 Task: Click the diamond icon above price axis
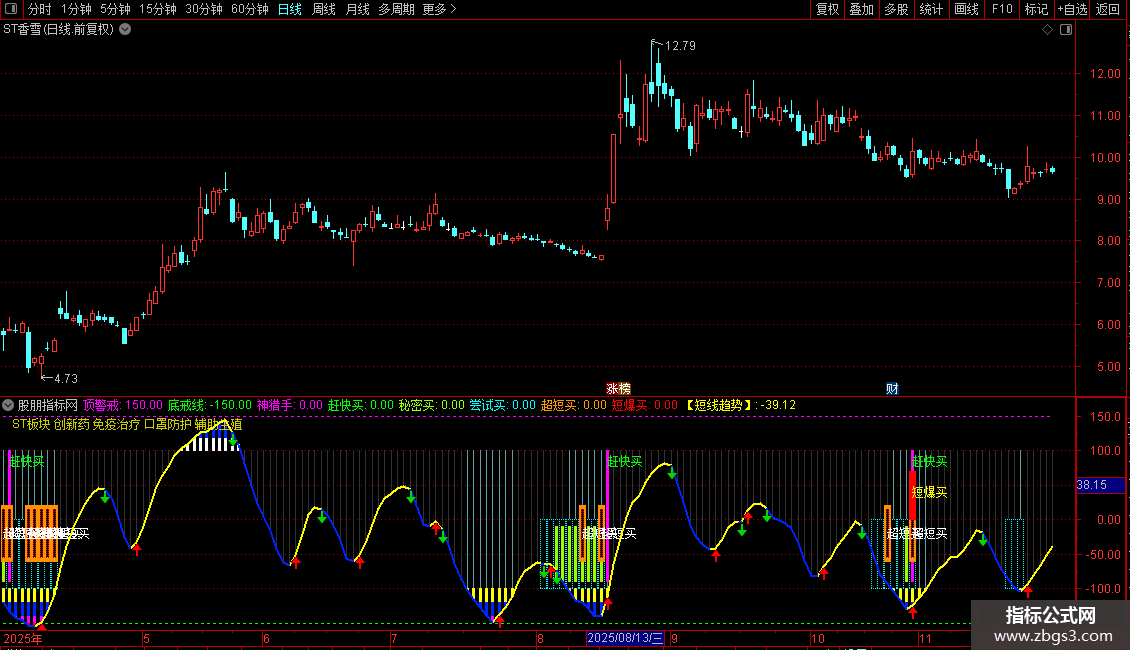[1047, 30]
